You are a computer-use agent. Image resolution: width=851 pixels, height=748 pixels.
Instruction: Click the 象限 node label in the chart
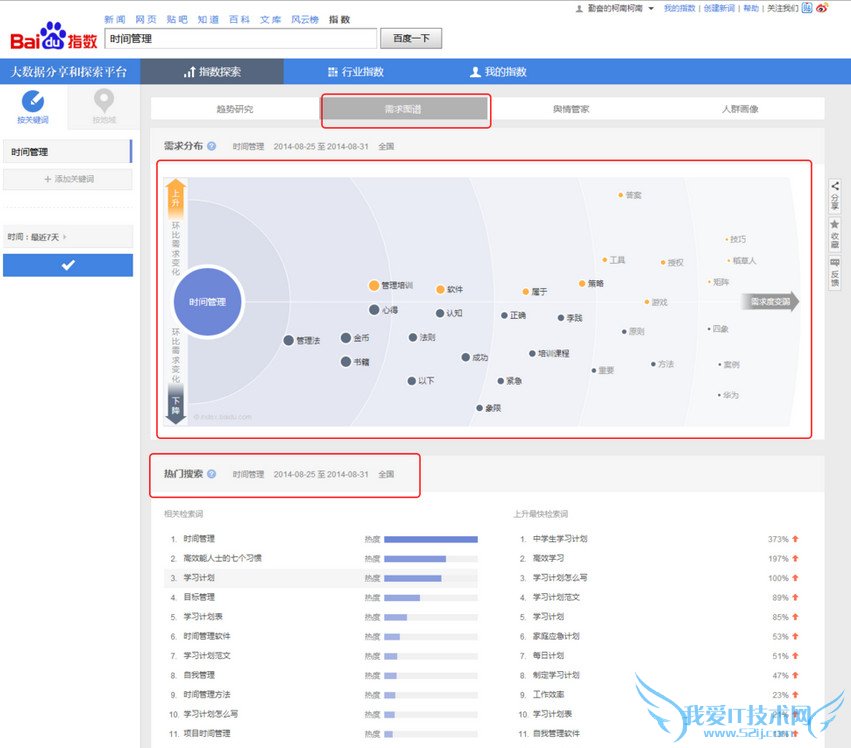pyautogui.click(x=493, y=408)
